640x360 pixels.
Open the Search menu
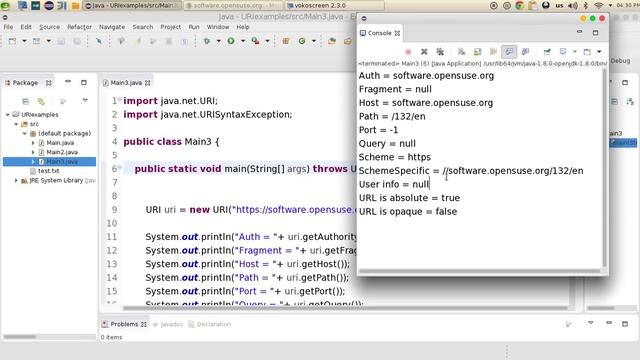142,27
